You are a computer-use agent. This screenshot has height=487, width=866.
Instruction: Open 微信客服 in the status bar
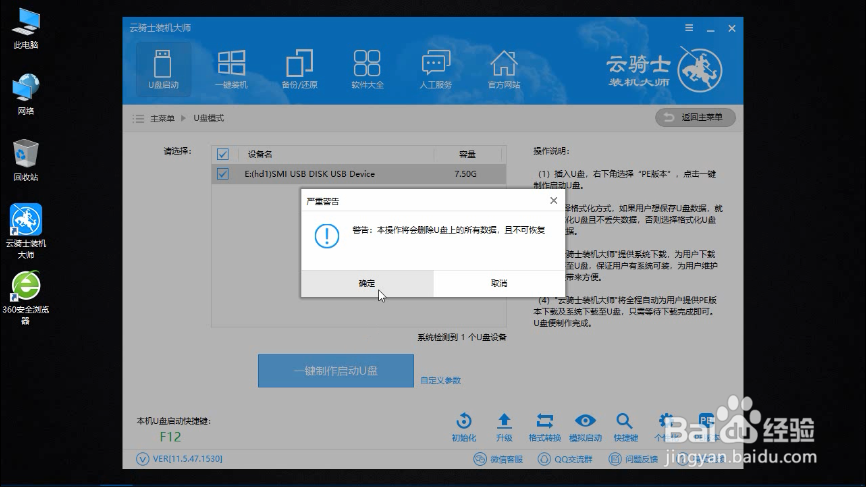[498, 459]
